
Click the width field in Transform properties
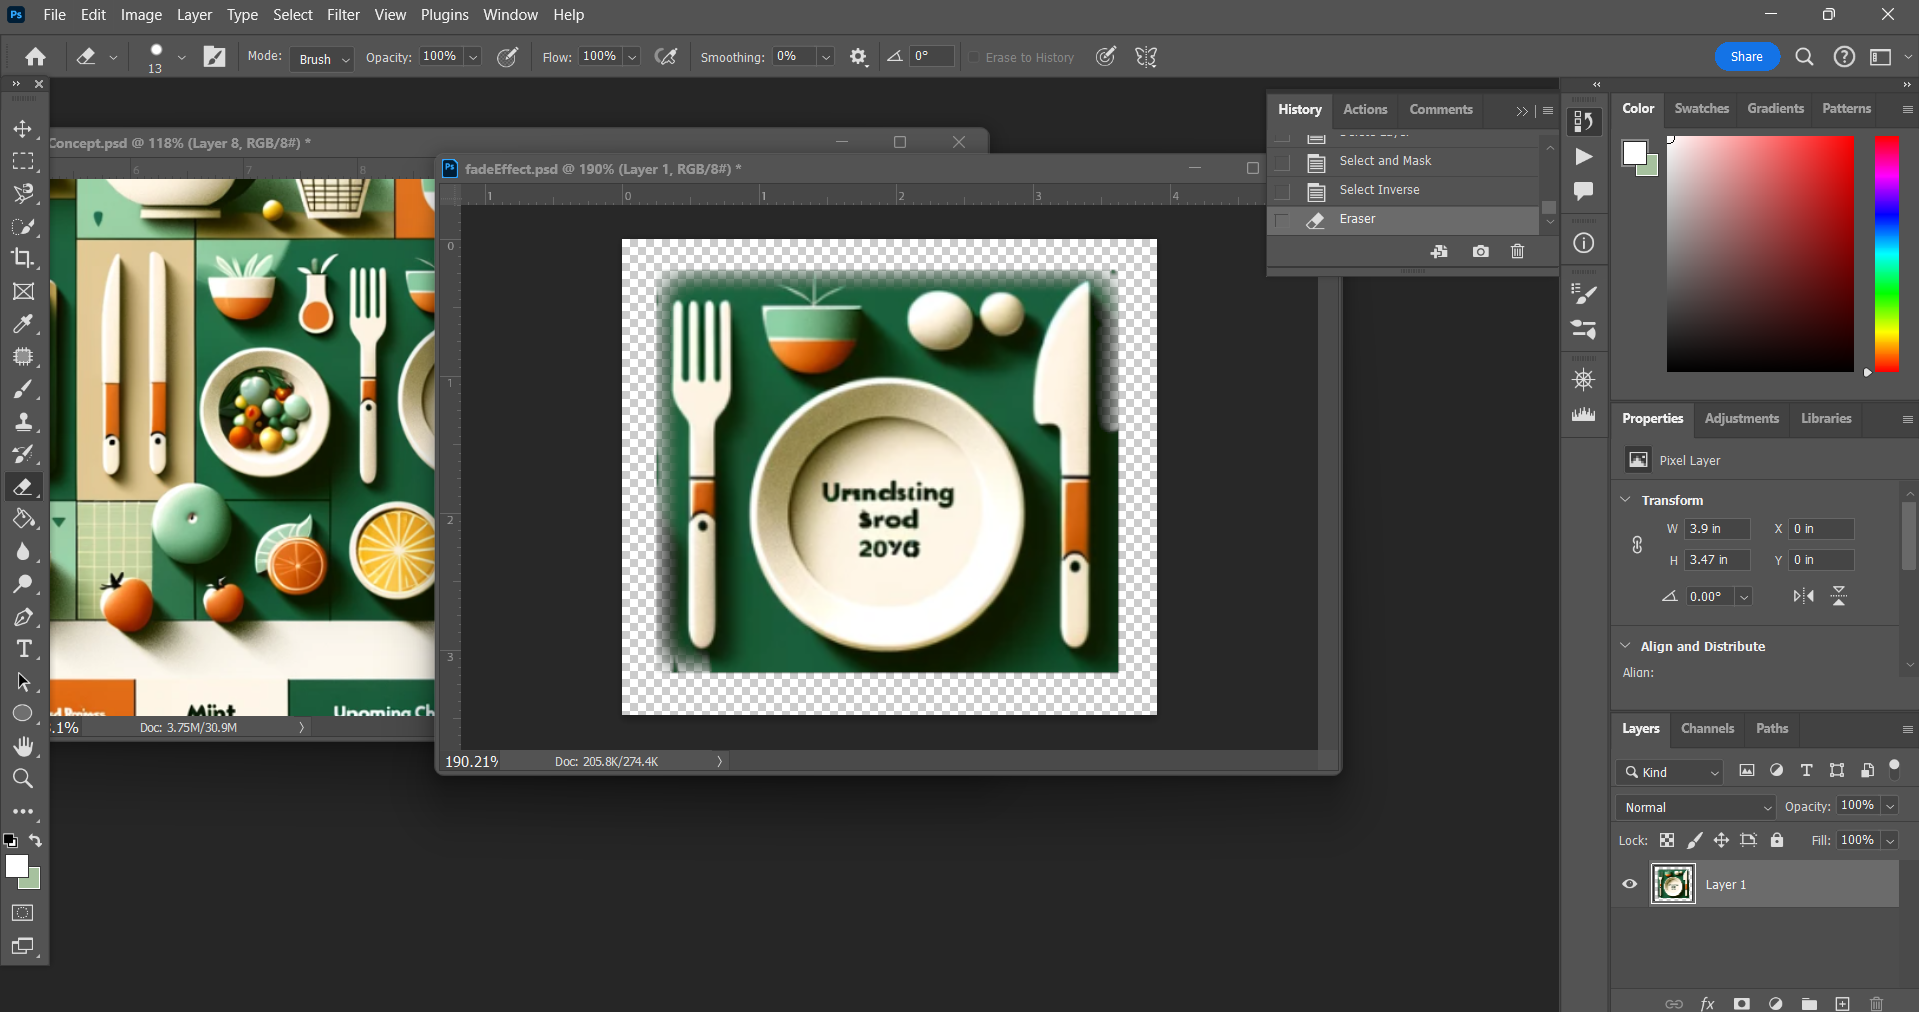click(x=1716, y=529)
